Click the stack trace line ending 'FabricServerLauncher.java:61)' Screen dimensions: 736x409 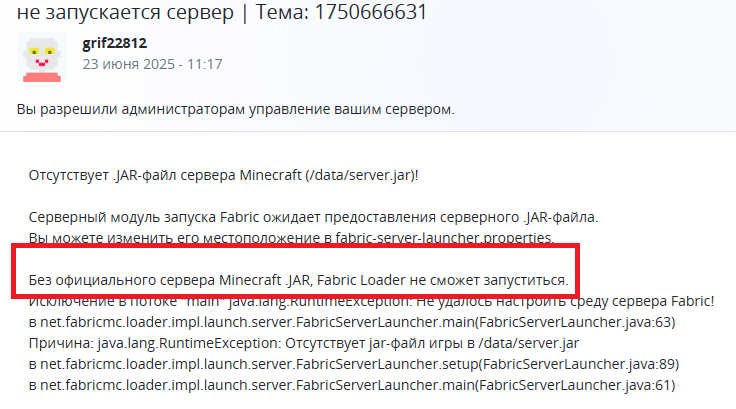[x=352, y=385]
